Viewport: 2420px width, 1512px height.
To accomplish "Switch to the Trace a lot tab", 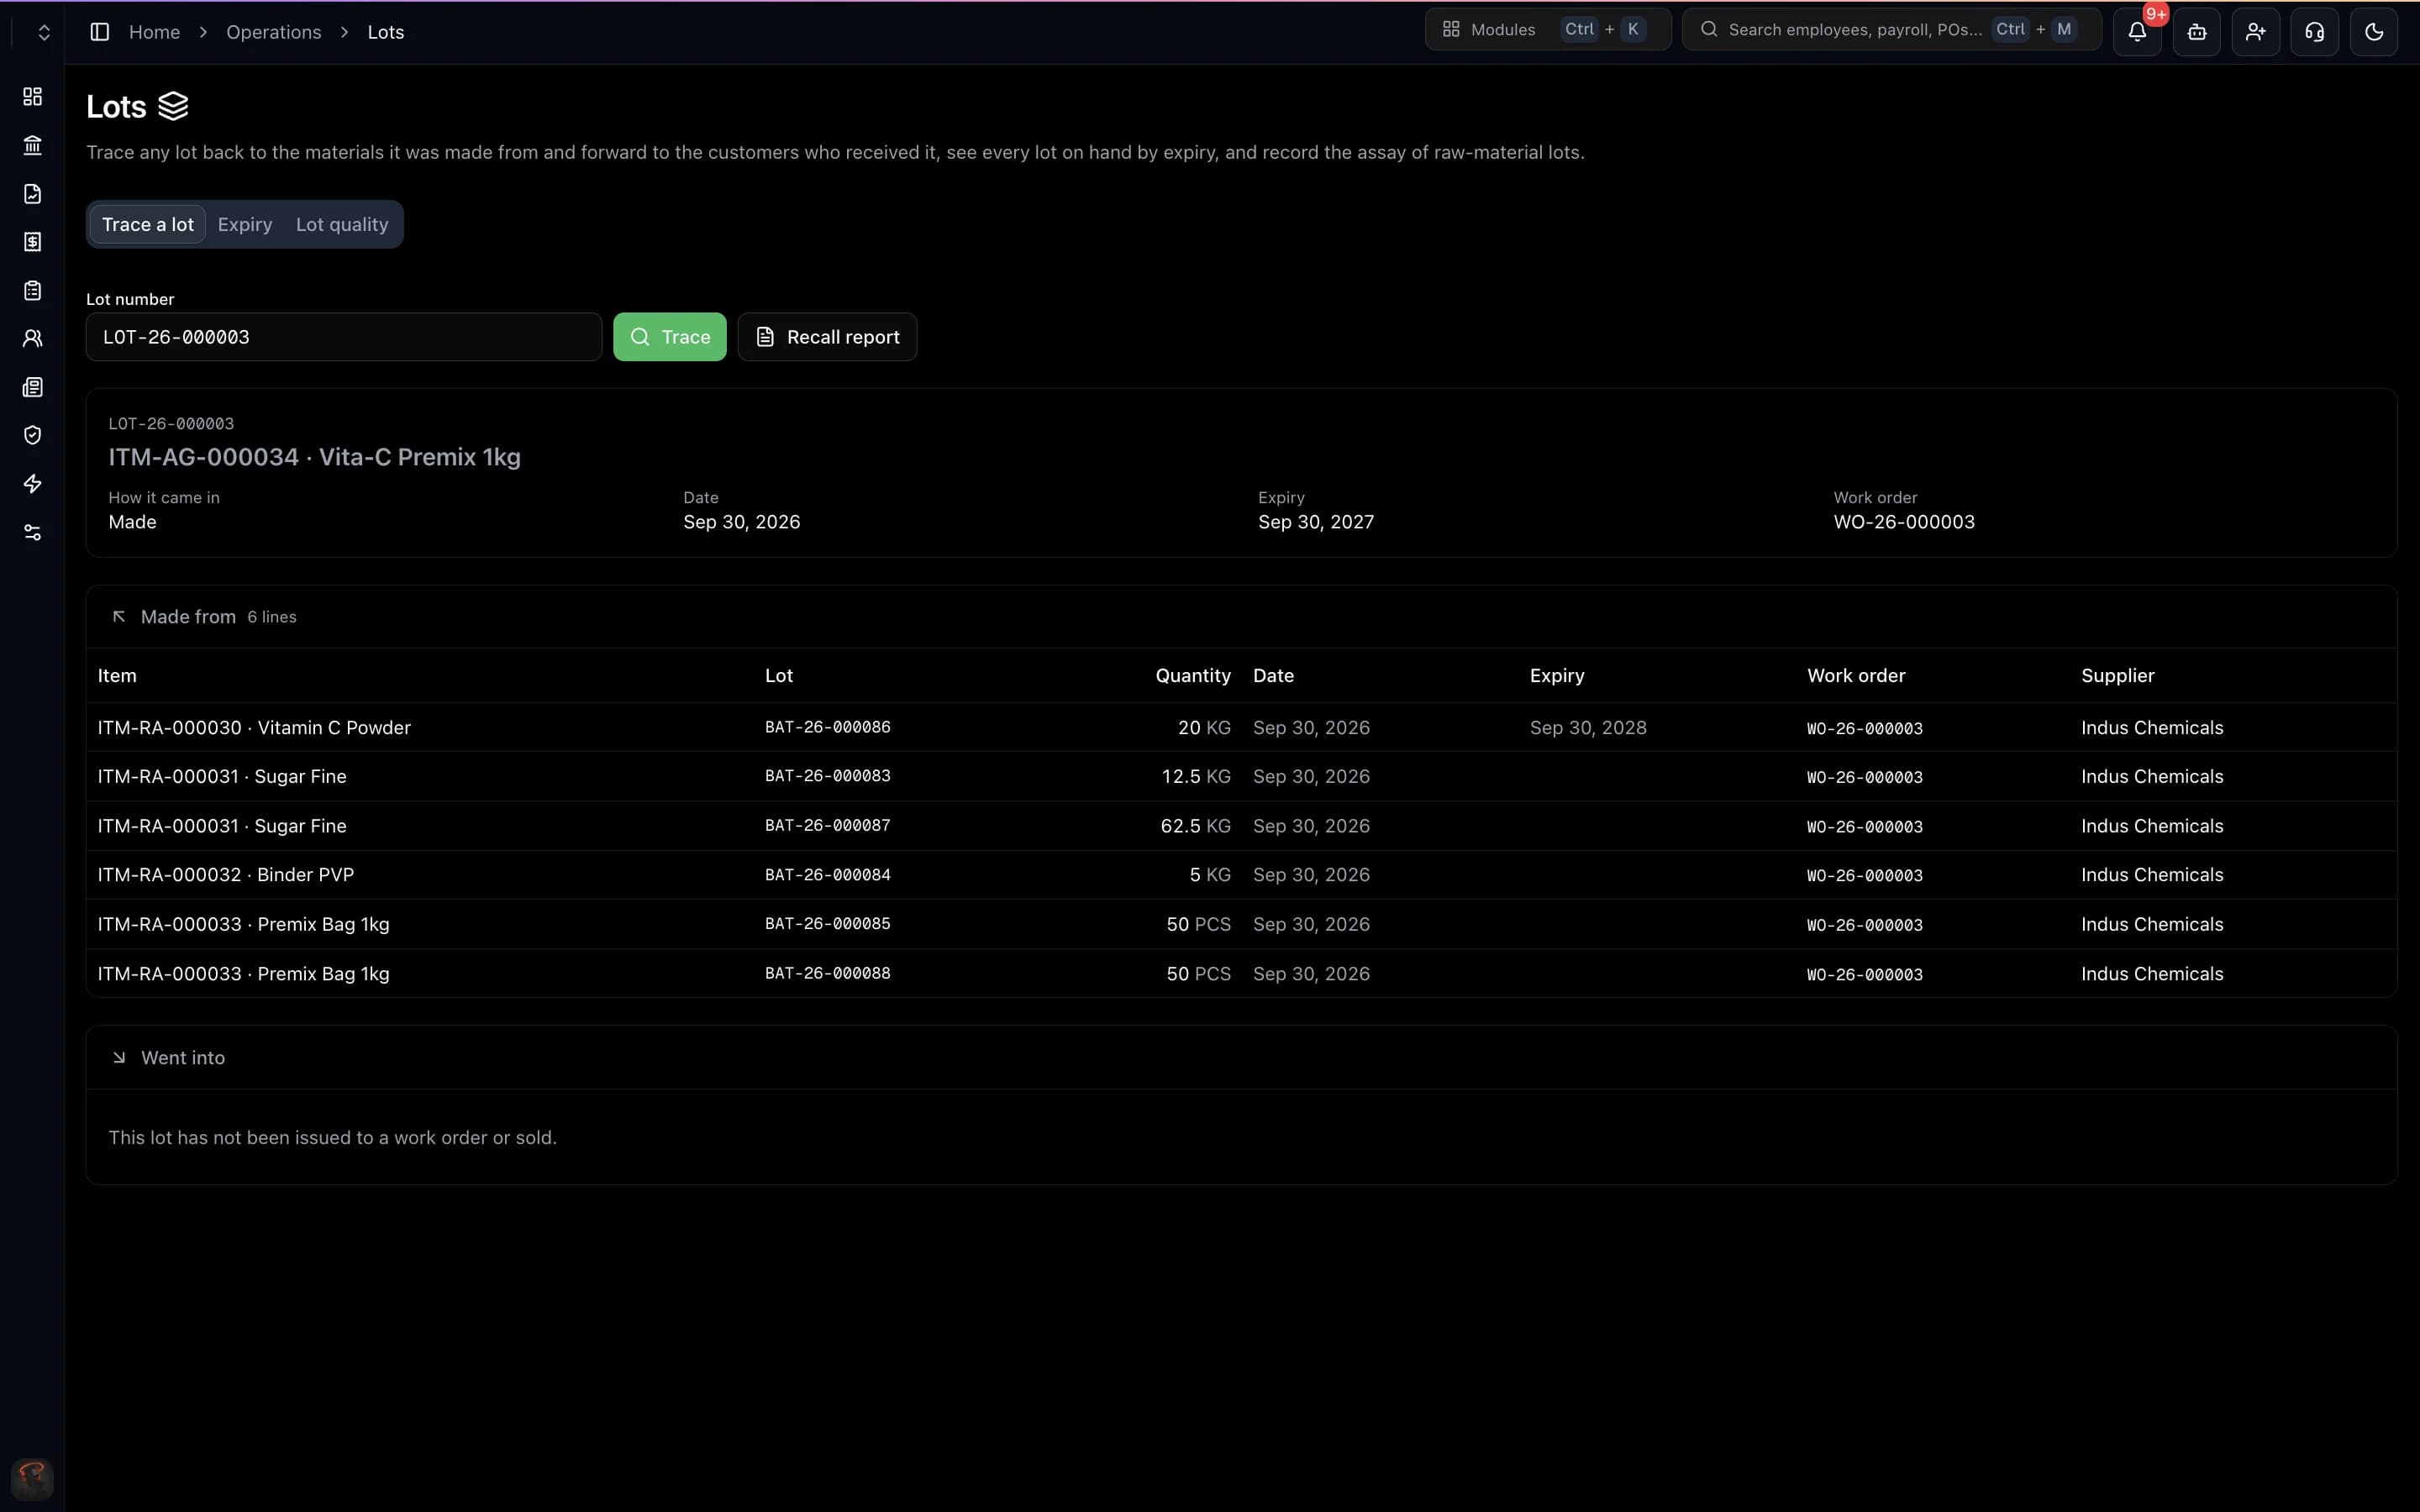I will point(148,224).
